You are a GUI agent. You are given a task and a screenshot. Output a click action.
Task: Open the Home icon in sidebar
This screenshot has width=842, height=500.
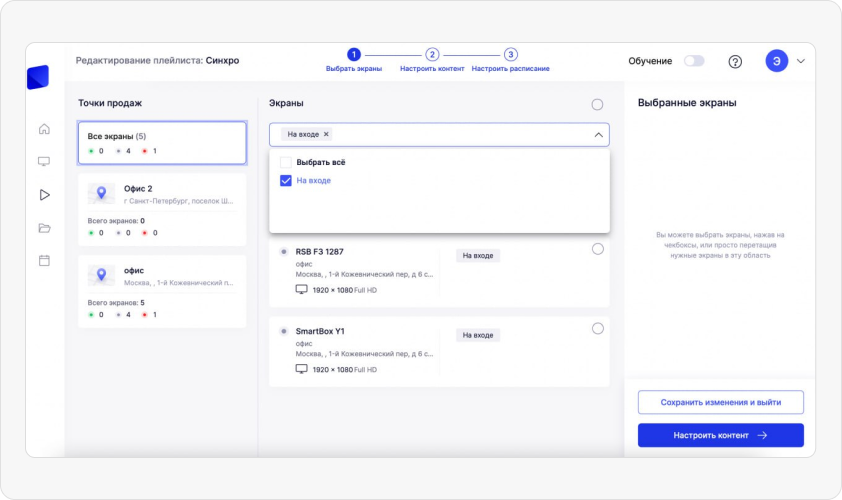(44, 129)
